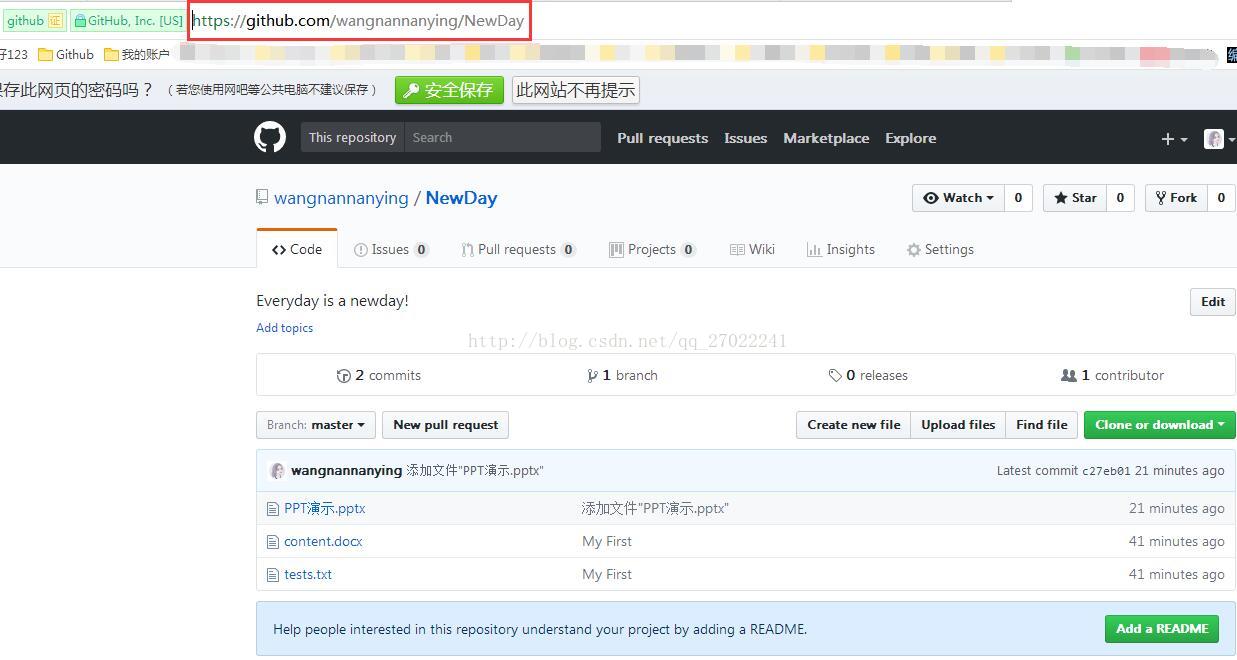View the 1 branch list
This screenshot has height=660, width=1237.
[x=622, y=376]
